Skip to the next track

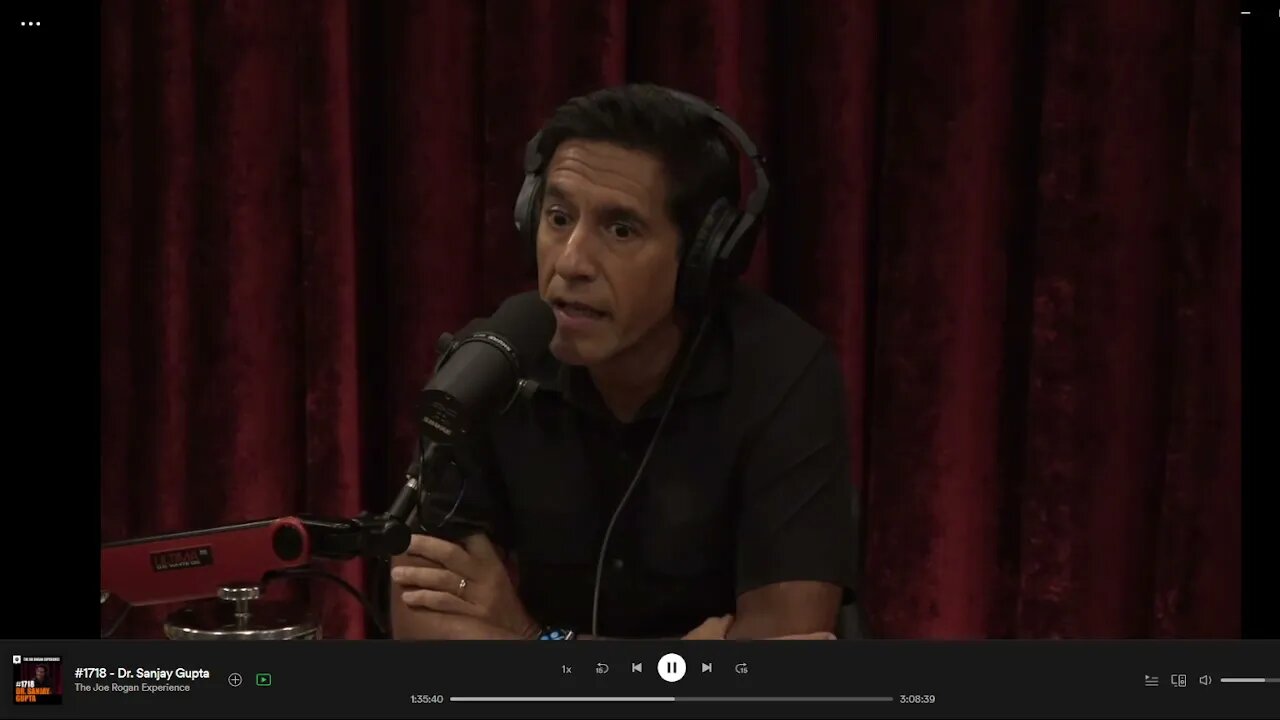point(706,668)
